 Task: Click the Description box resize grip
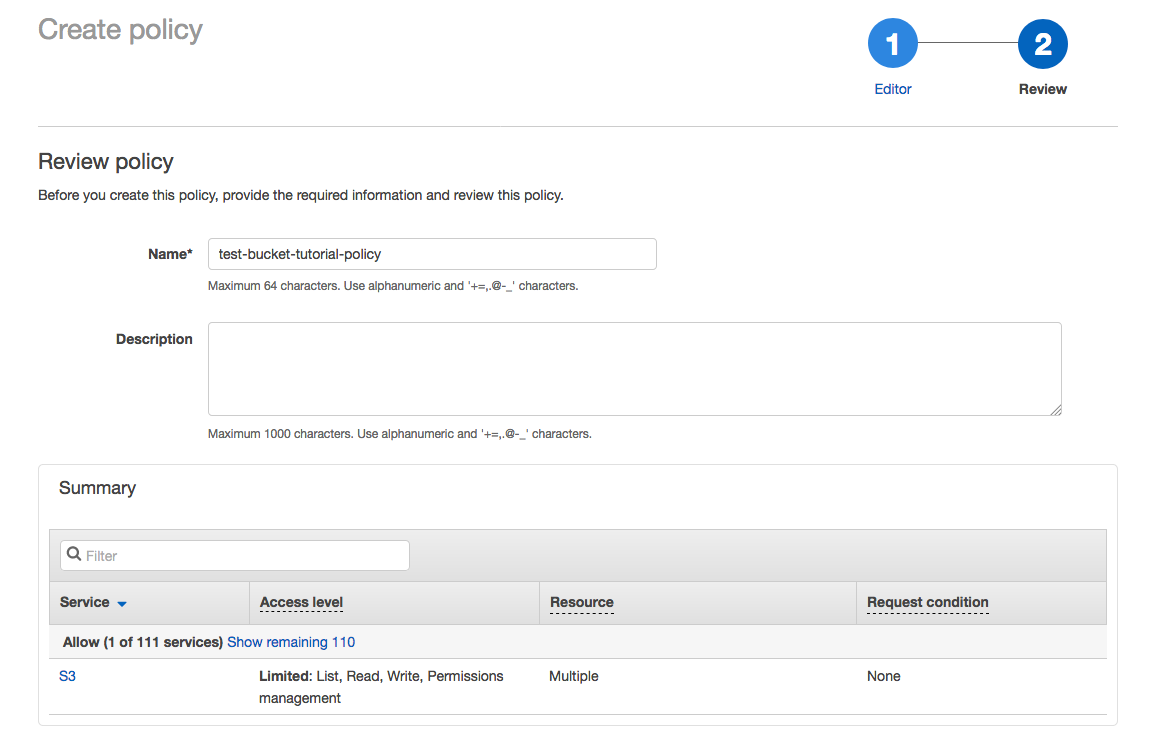click(1055, 409)
